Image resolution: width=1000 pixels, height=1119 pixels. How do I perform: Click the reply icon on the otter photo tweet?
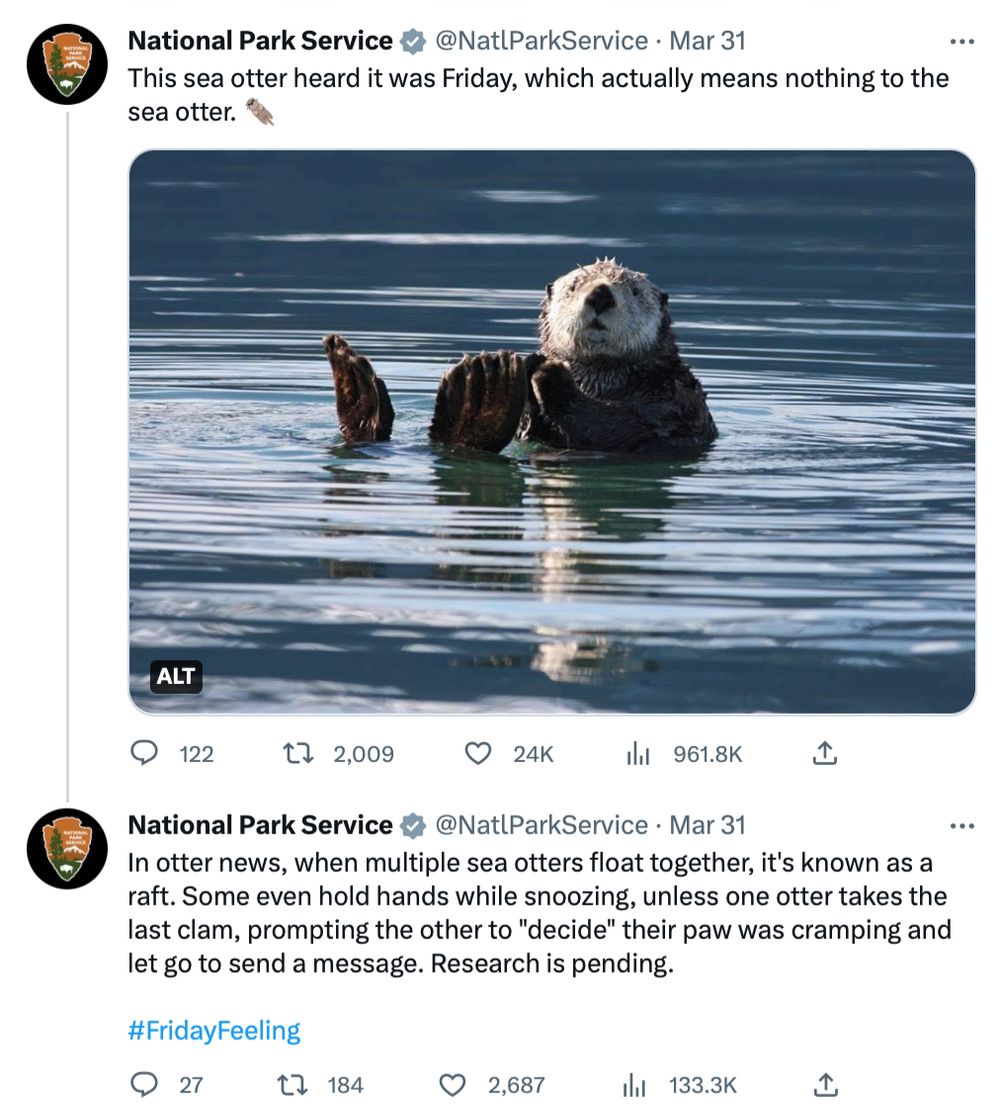click(145, 754)
